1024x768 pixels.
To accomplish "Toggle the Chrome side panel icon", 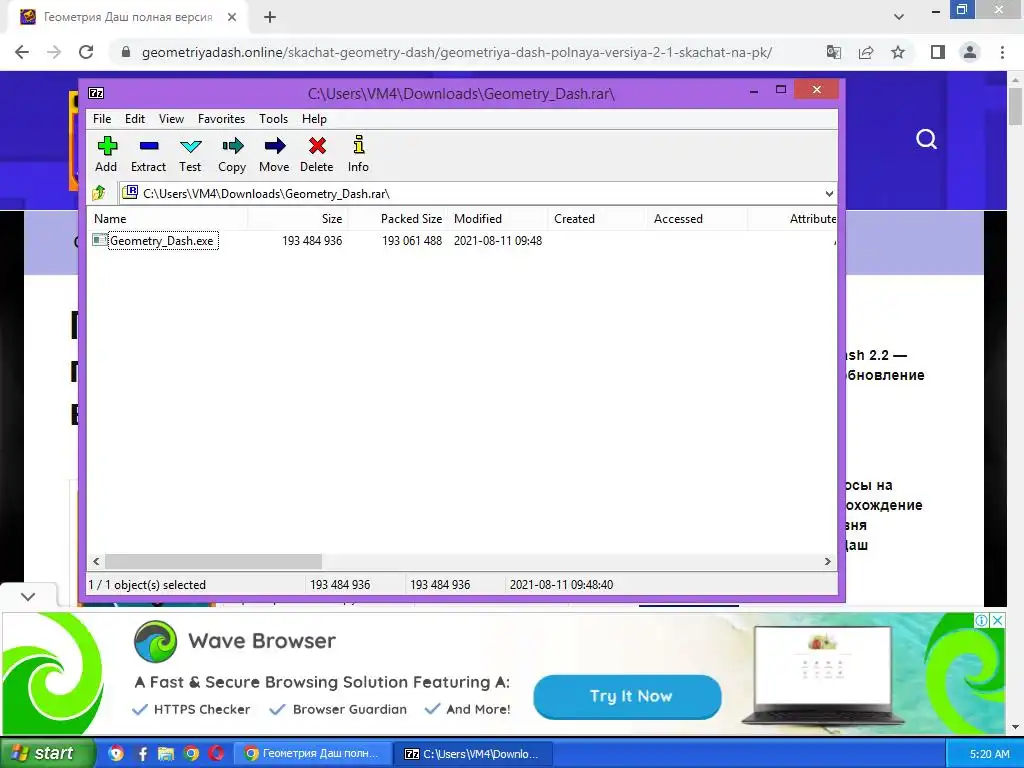I will (938, 52).
